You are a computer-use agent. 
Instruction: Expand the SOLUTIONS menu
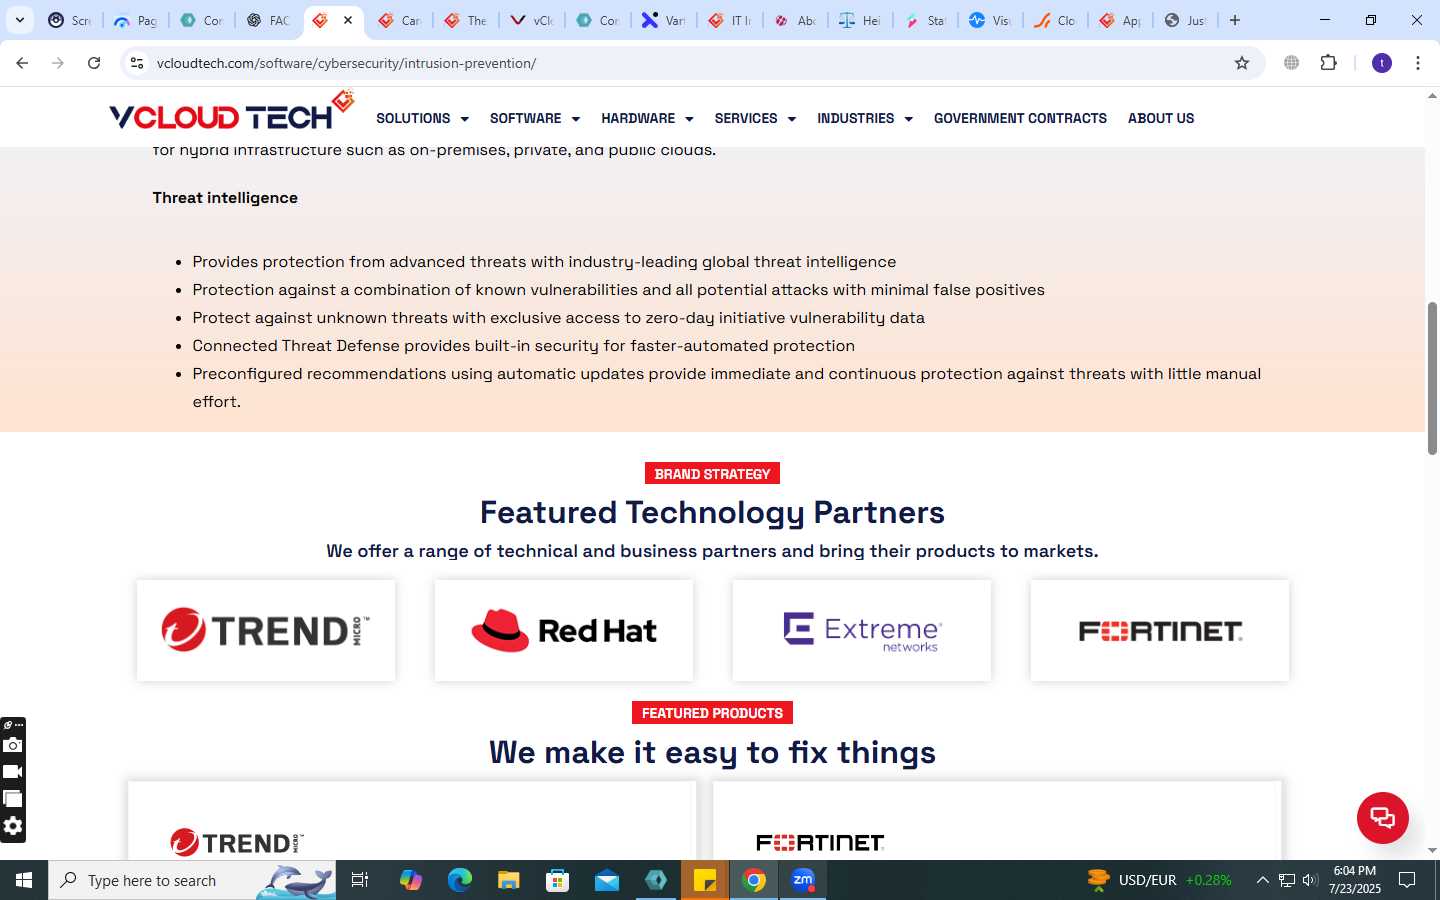pyautogui.click(x=422, y=118)
